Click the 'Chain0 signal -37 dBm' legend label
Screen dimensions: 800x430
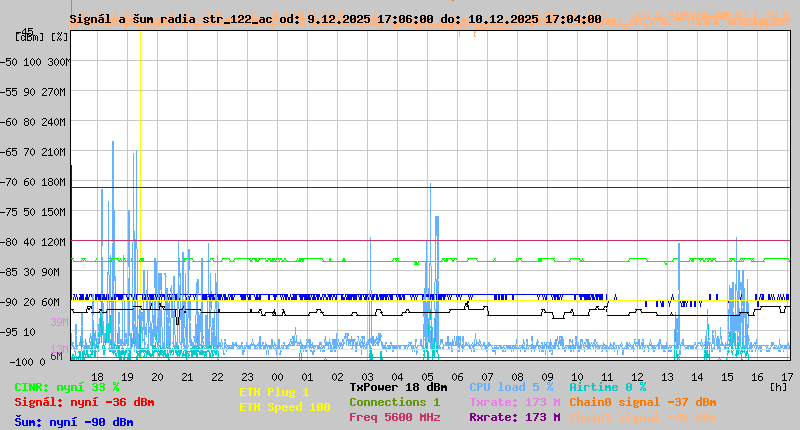tap(643, 402)
